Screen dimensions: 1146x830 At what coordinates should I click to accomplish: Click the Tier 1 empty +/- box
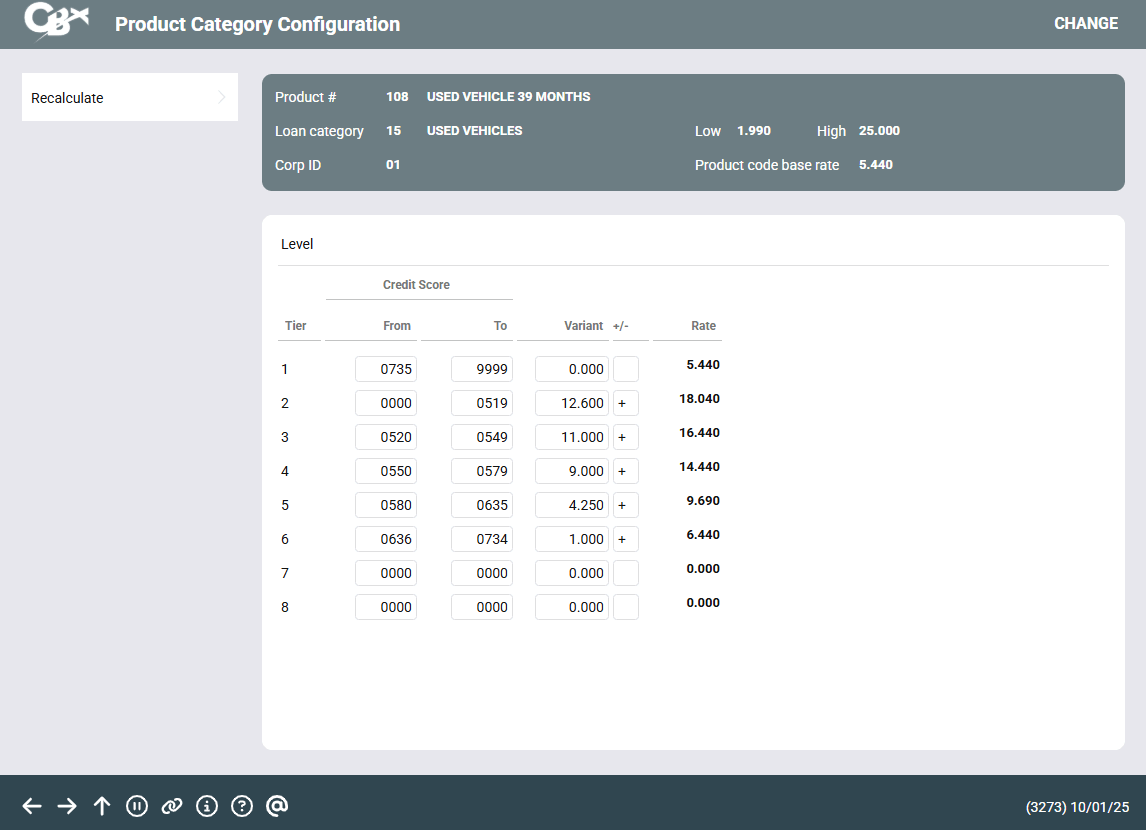(x=626, y=369)
